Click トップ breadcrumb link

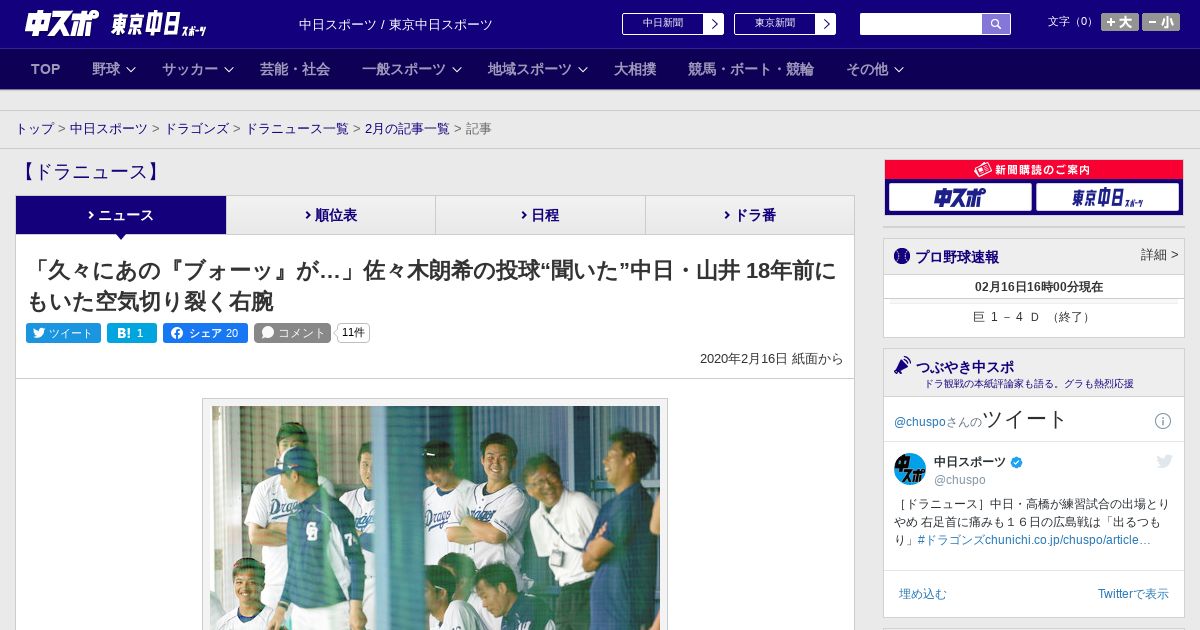pos(34,129)
